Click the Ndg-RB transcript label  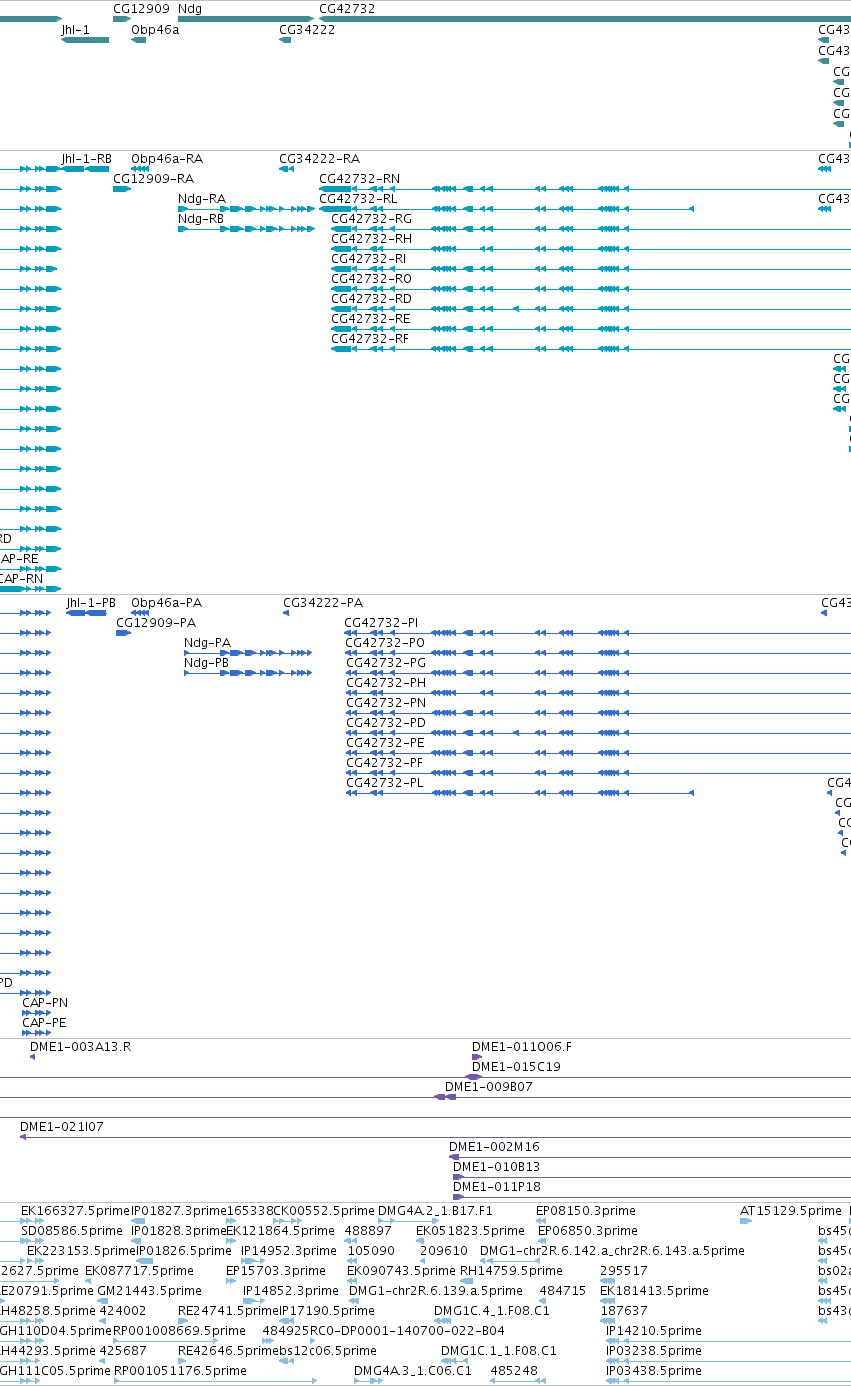click(201, 218)
